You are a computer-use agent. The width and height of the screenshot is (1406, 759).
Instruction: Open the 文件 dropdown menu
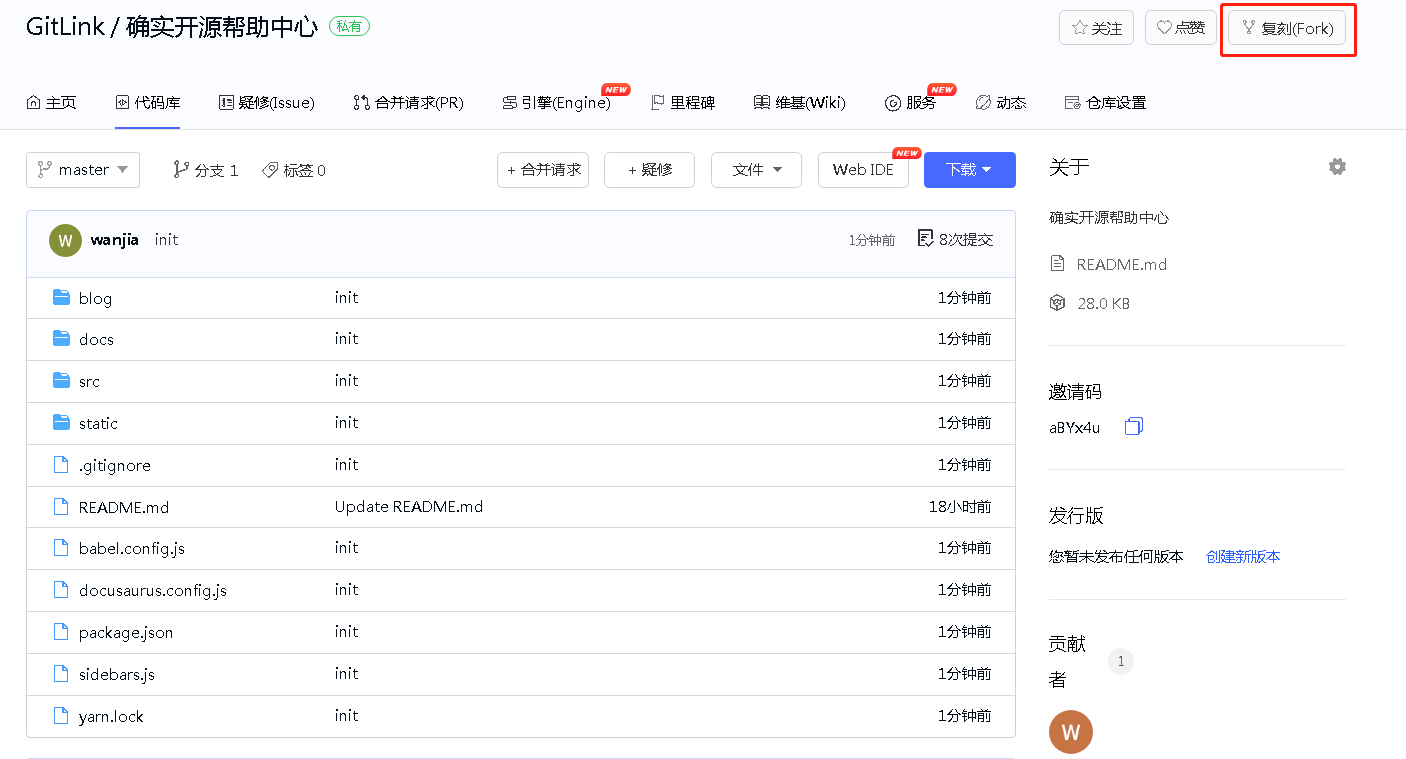(x=756, y=170)
